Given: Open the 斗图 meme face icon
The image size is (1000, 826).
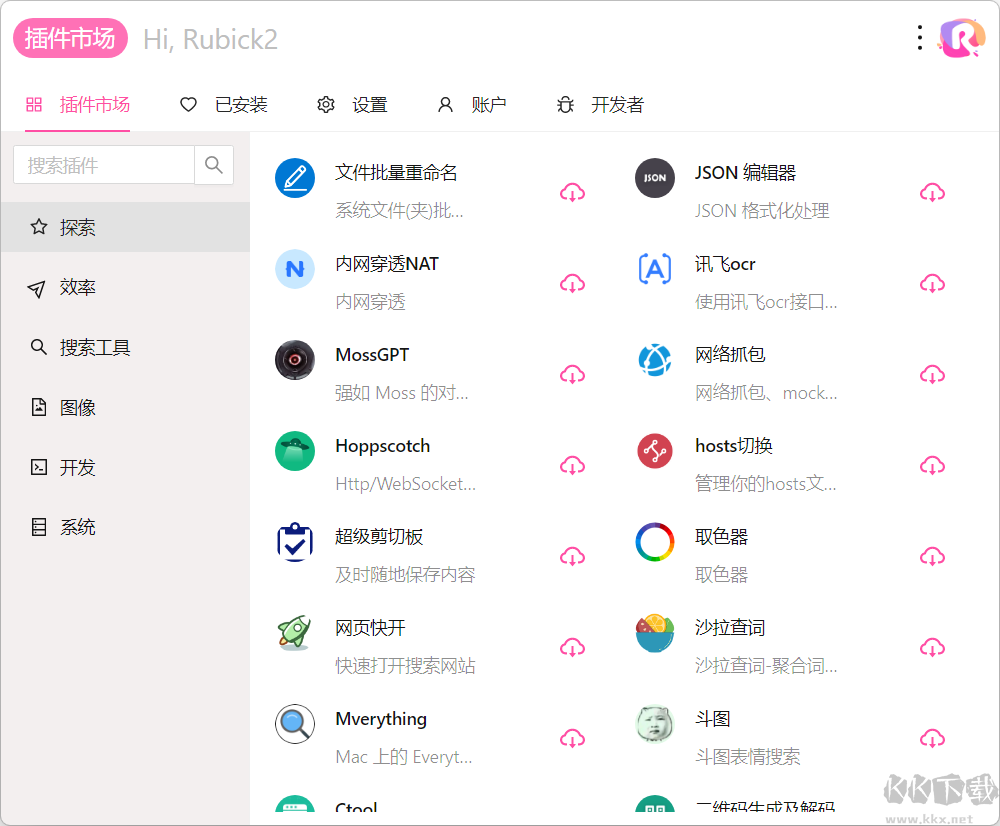Looking at the screenshot, I should [654, 724].
